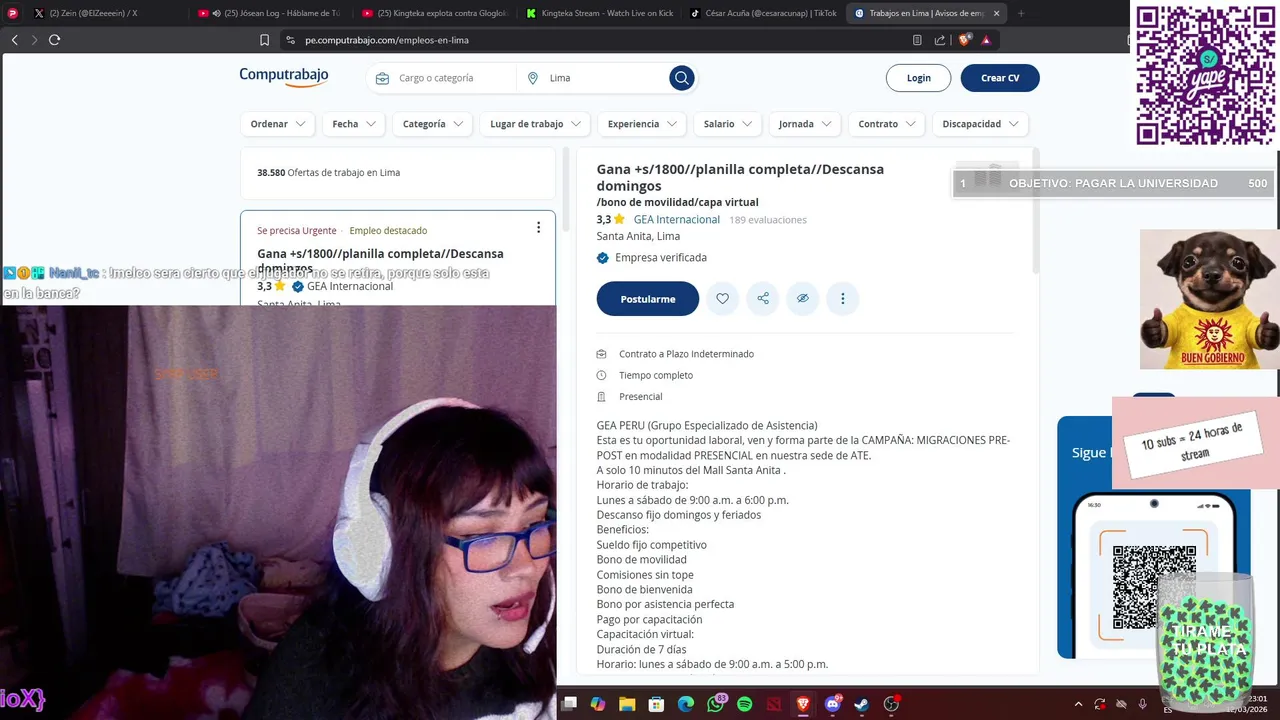The width and height of the screenshot is (1280, 720).
Task: Open the GEA Internacional company link in detail
Action: 676,220
